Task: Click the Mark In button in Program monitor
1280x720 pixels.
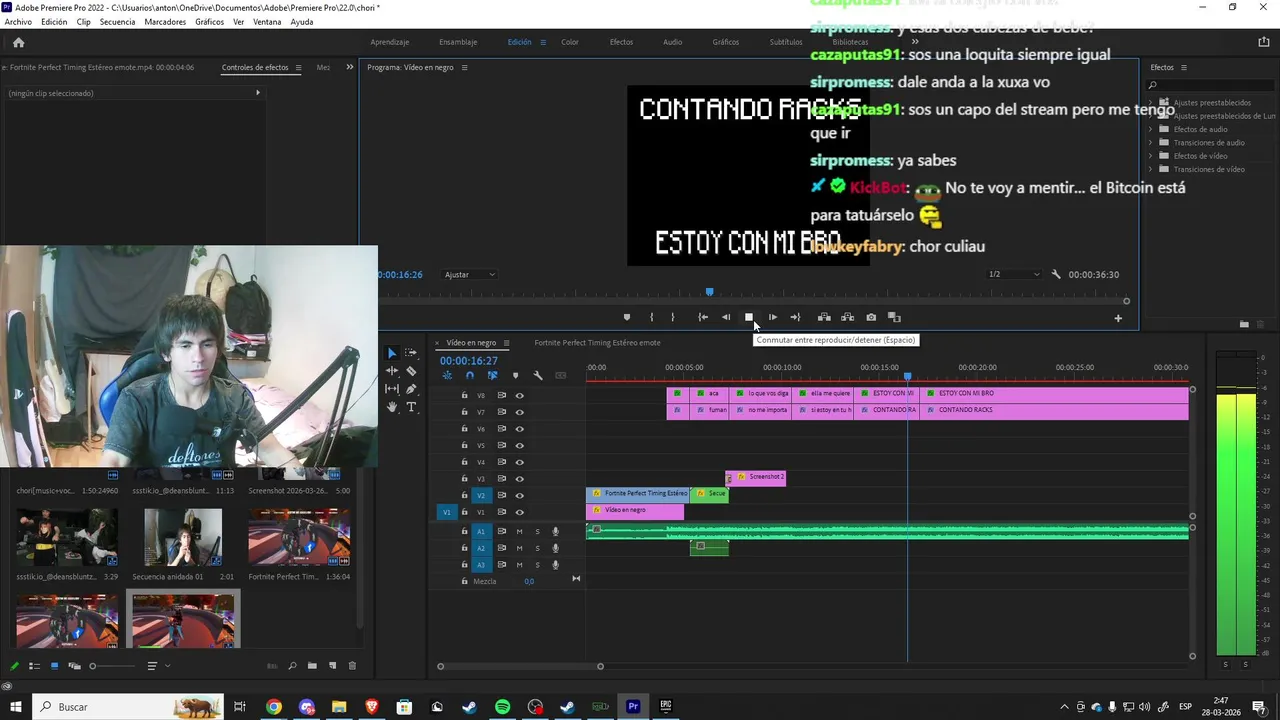Action: point(651,317)
